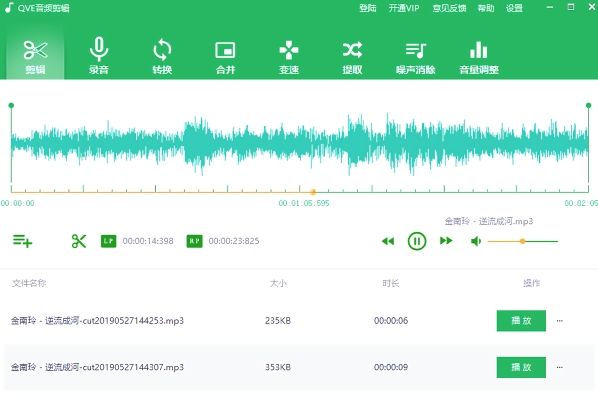Click the scissors cut icon beside LP
Image resolution: width=598 pixels, height=399 pixels.
tap(79, 241)
